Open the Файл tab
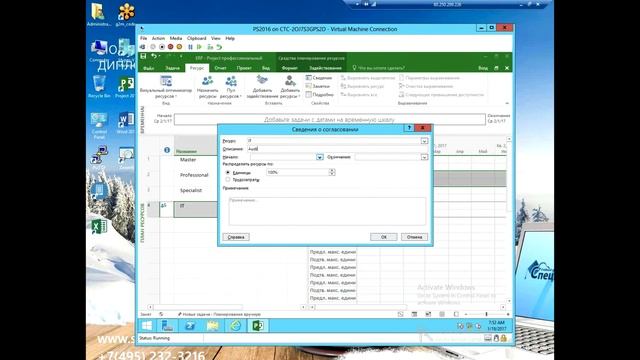 (x=149, y=68)
